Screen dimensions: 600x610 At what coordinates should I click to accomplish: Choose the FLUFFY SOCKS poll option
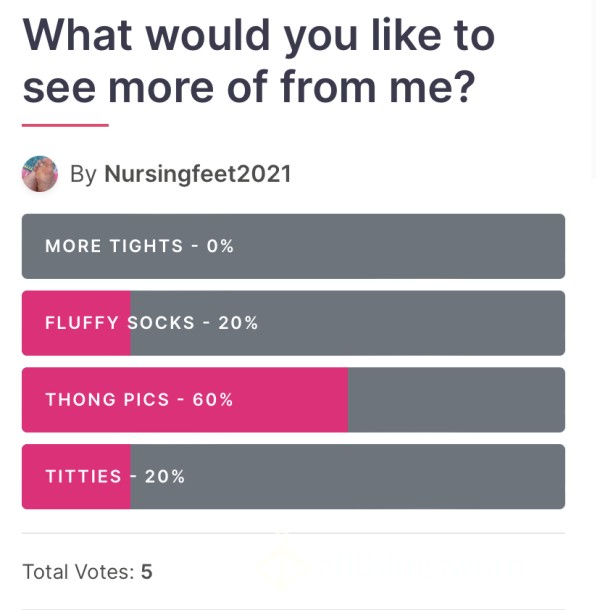pyautogui.click(x=293, y=323)
